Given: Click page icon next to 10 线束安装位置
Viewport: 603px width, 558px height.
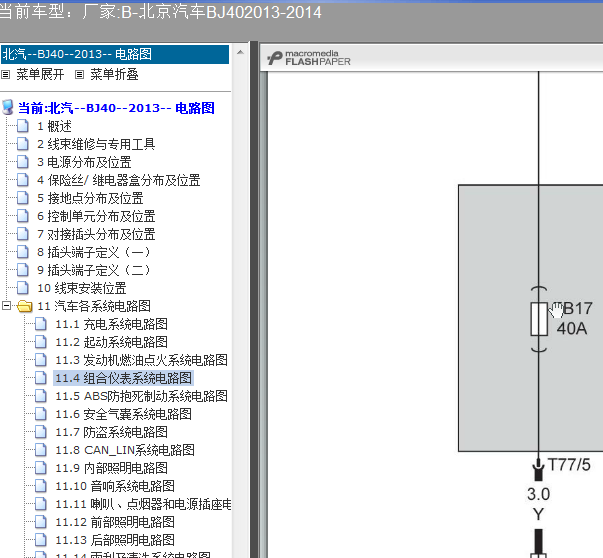Looking at the screenshot, I should pos(23,288).
